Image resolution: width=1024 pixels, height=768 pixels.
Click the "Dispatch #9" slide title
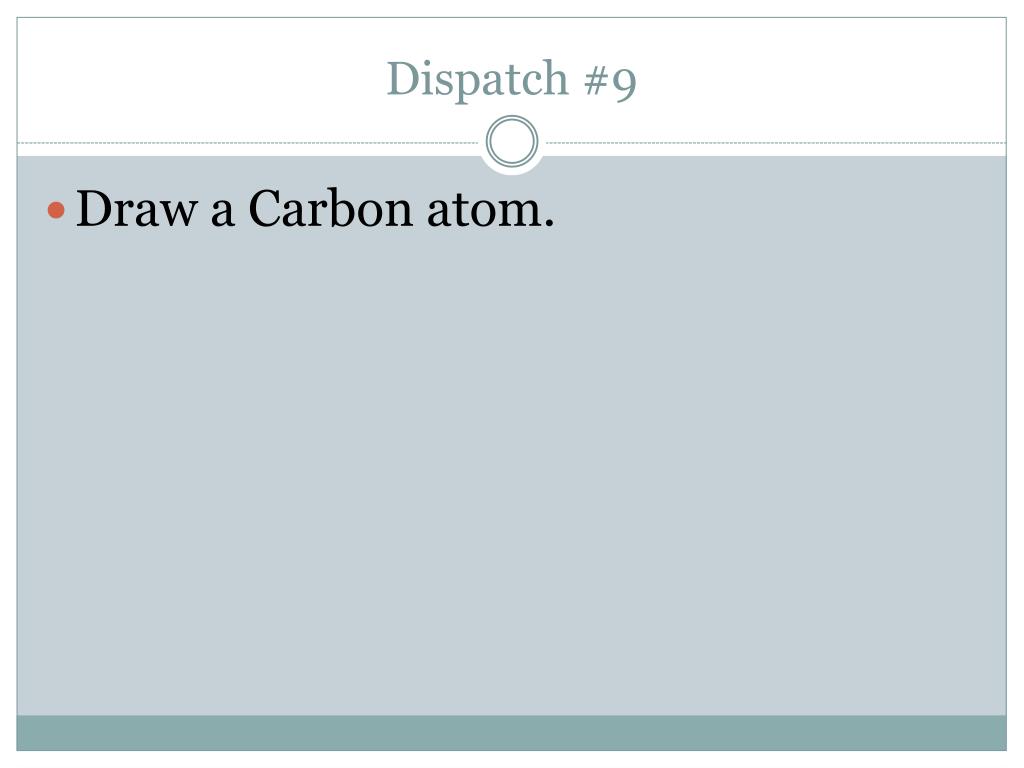coord(511,80)
